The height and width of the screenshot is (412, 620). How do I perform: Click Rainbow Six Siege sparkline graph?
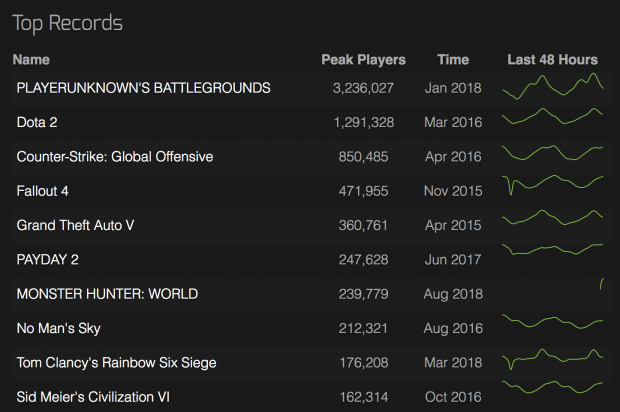click(x=553, y=359)
